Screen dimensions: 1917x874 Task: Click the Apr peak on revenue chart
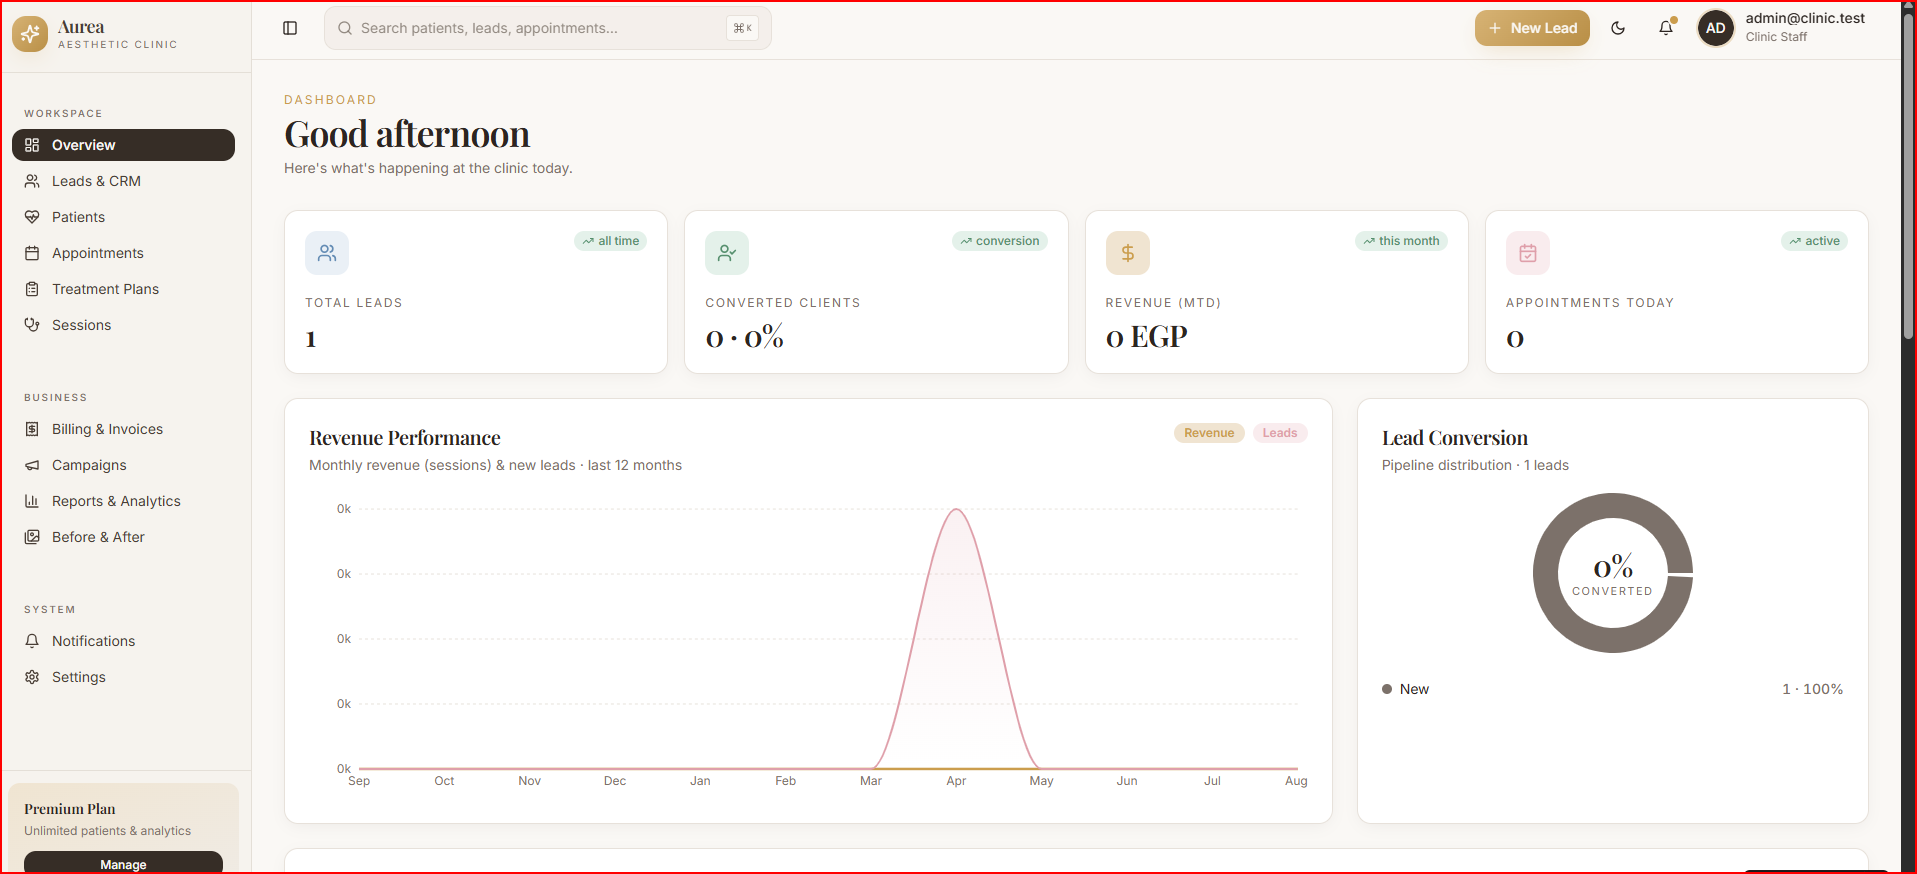[957, 510]
